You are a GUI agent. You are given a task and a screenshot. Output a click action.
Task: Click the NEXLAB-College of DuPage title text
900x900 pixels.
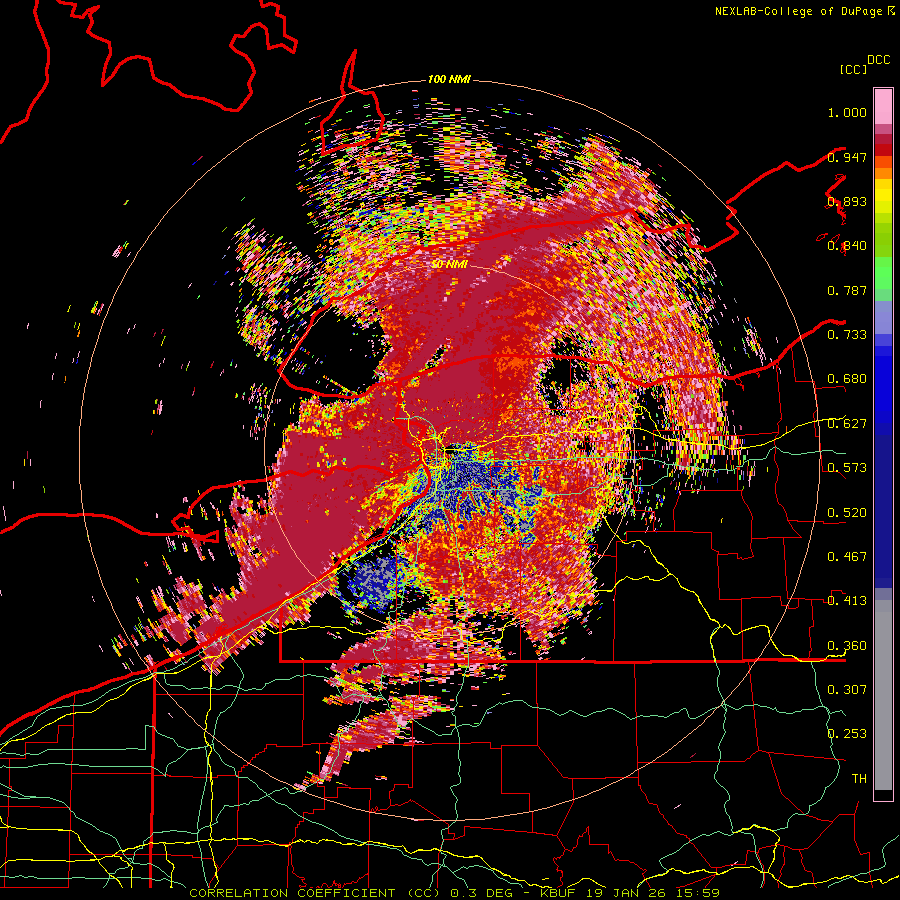click(x=798, y=11)
